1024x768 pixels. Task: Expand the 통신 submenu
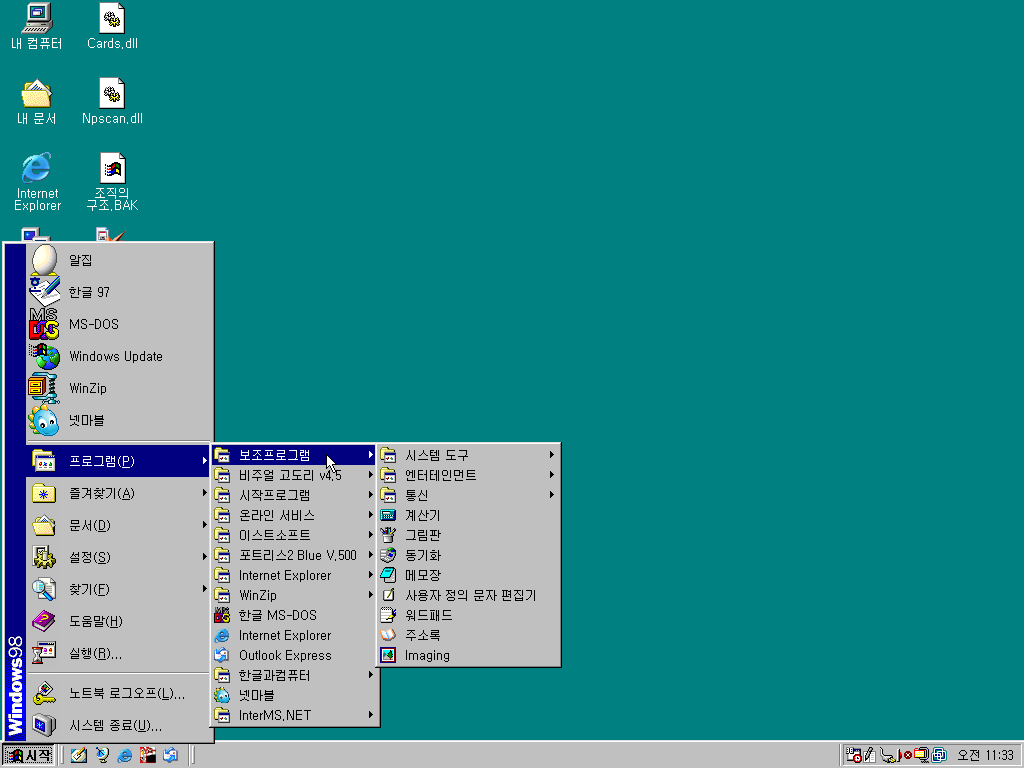point(468,495)
